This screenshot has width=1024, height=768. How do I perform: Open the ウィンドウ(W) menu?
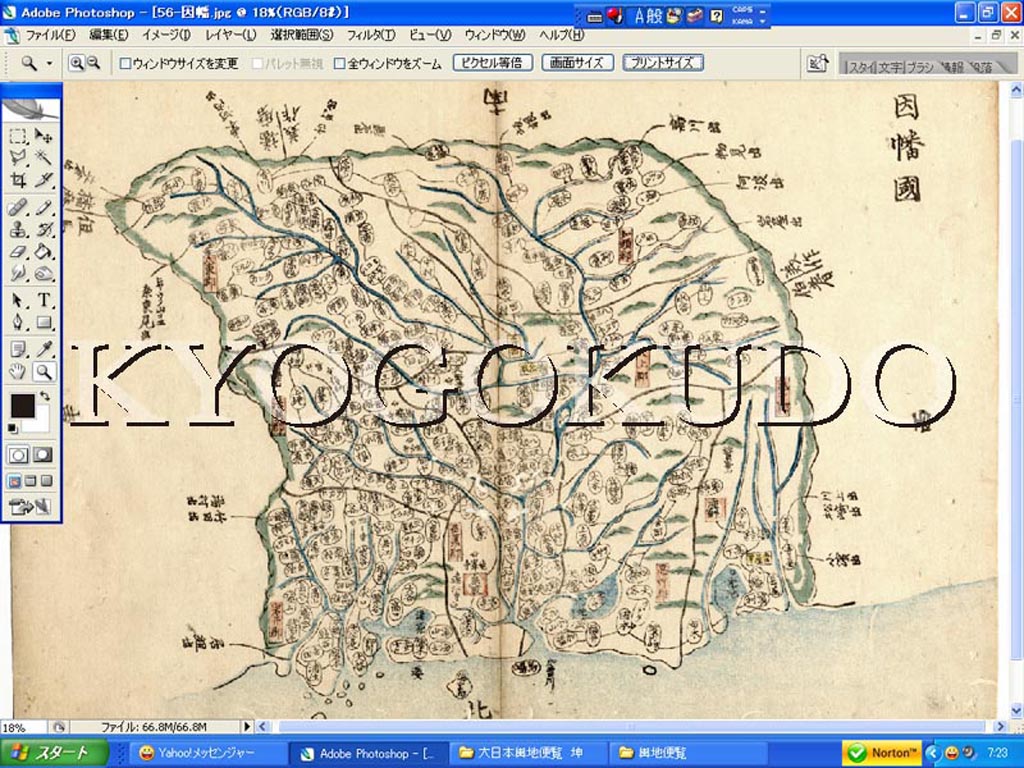[x=494, y=35]
